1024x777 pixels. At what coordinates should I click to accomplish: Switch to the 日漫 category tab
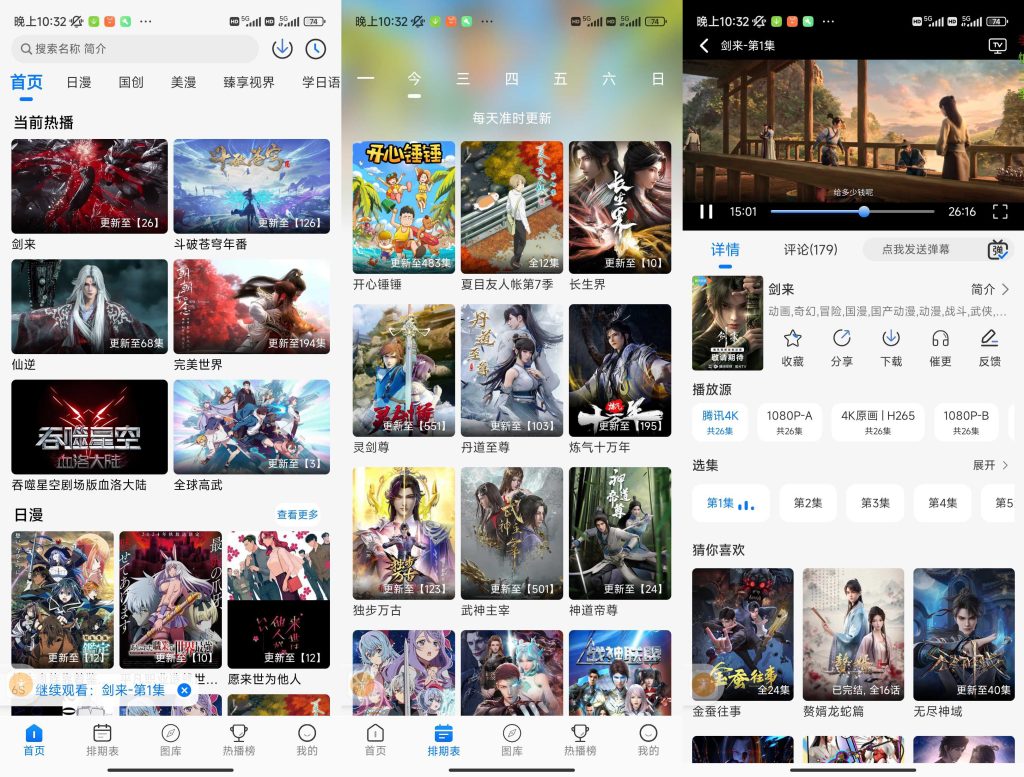tap(79, 82)
